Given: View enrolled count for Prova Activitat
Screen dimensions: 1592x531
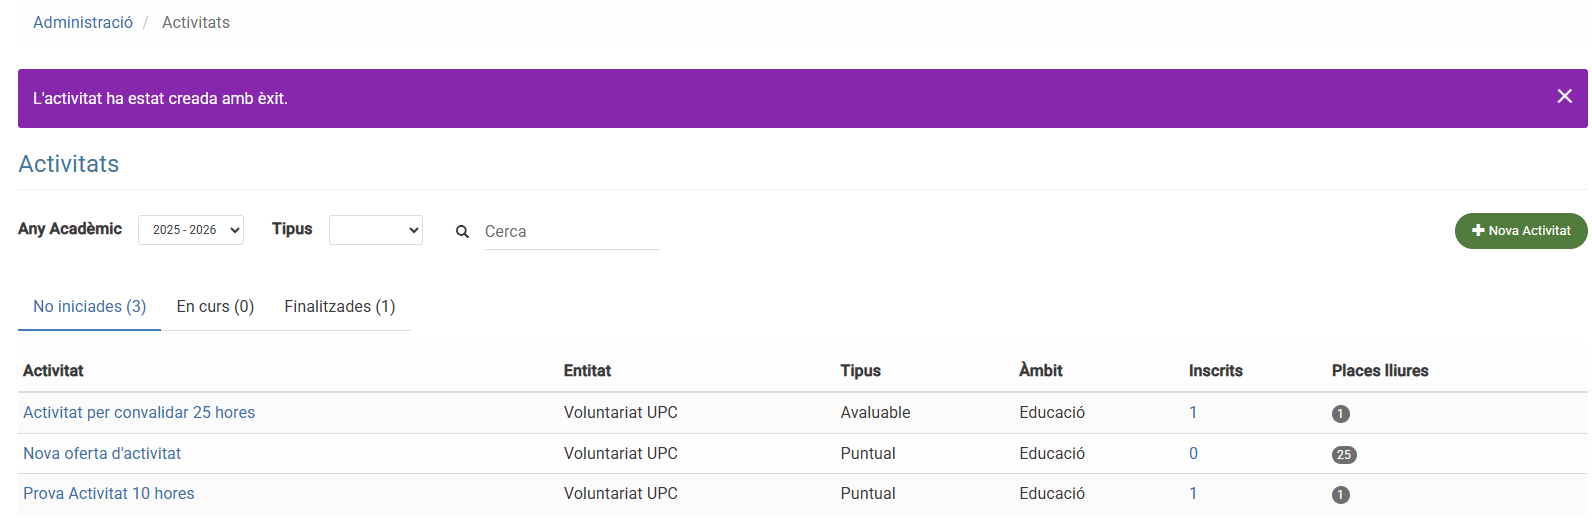Looking at the screenshot, I should point(1193,493).
